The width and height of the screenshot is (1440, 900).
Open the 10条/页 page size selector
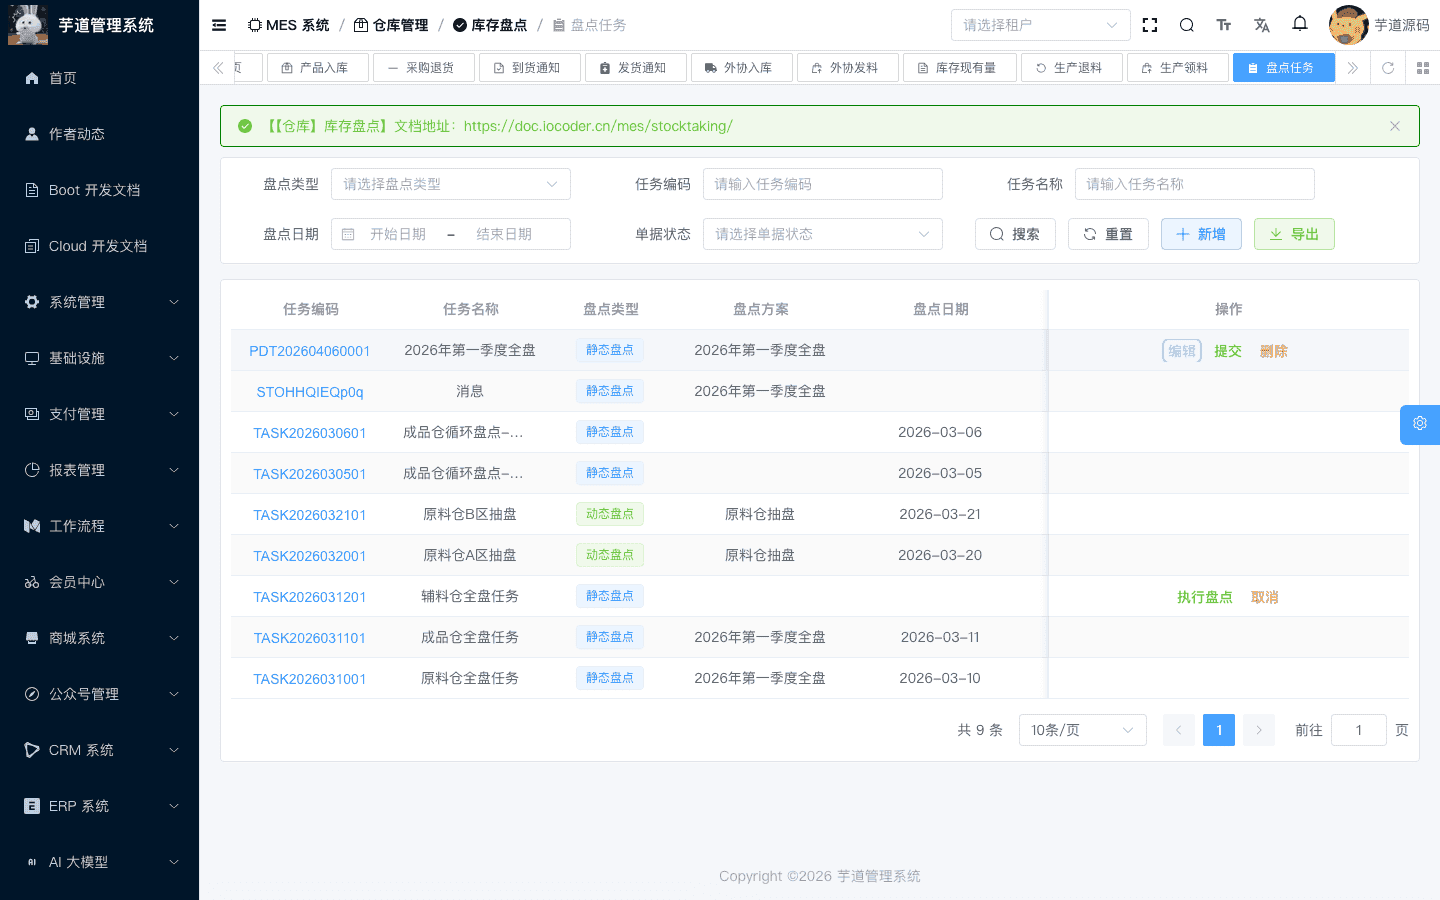1082,730
